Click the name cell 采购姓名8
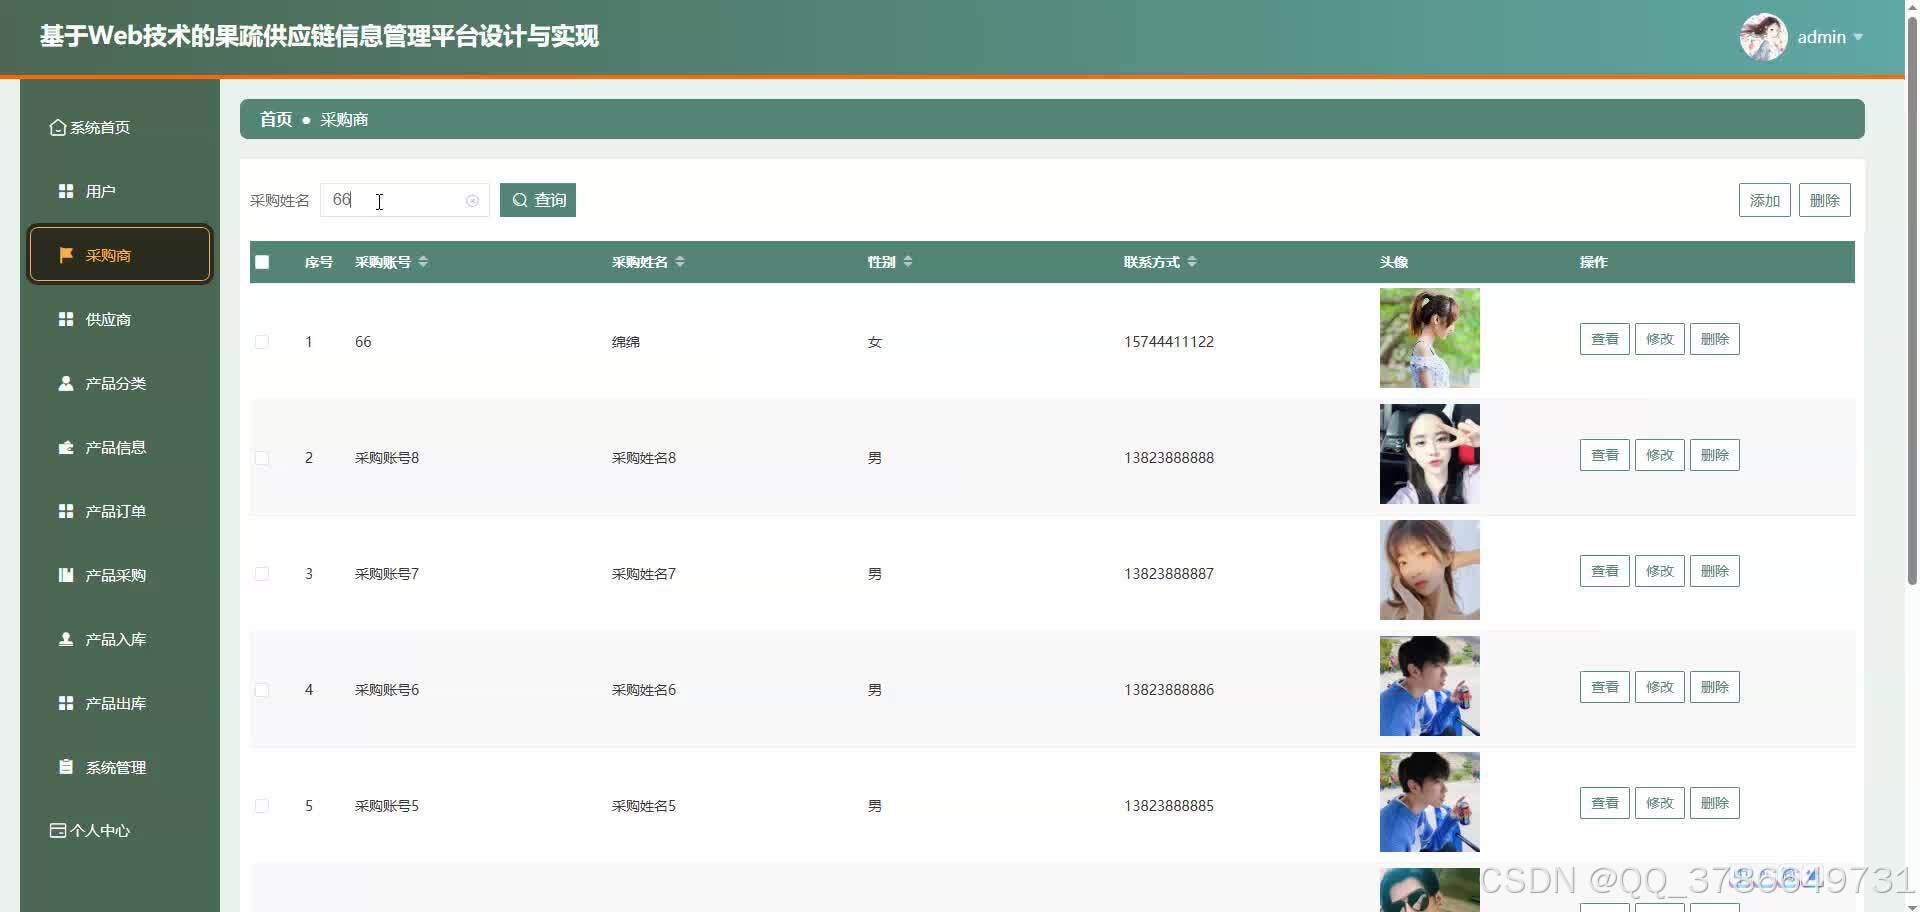This screenshot has width=1920, height=912. click(x=644, y=458)
